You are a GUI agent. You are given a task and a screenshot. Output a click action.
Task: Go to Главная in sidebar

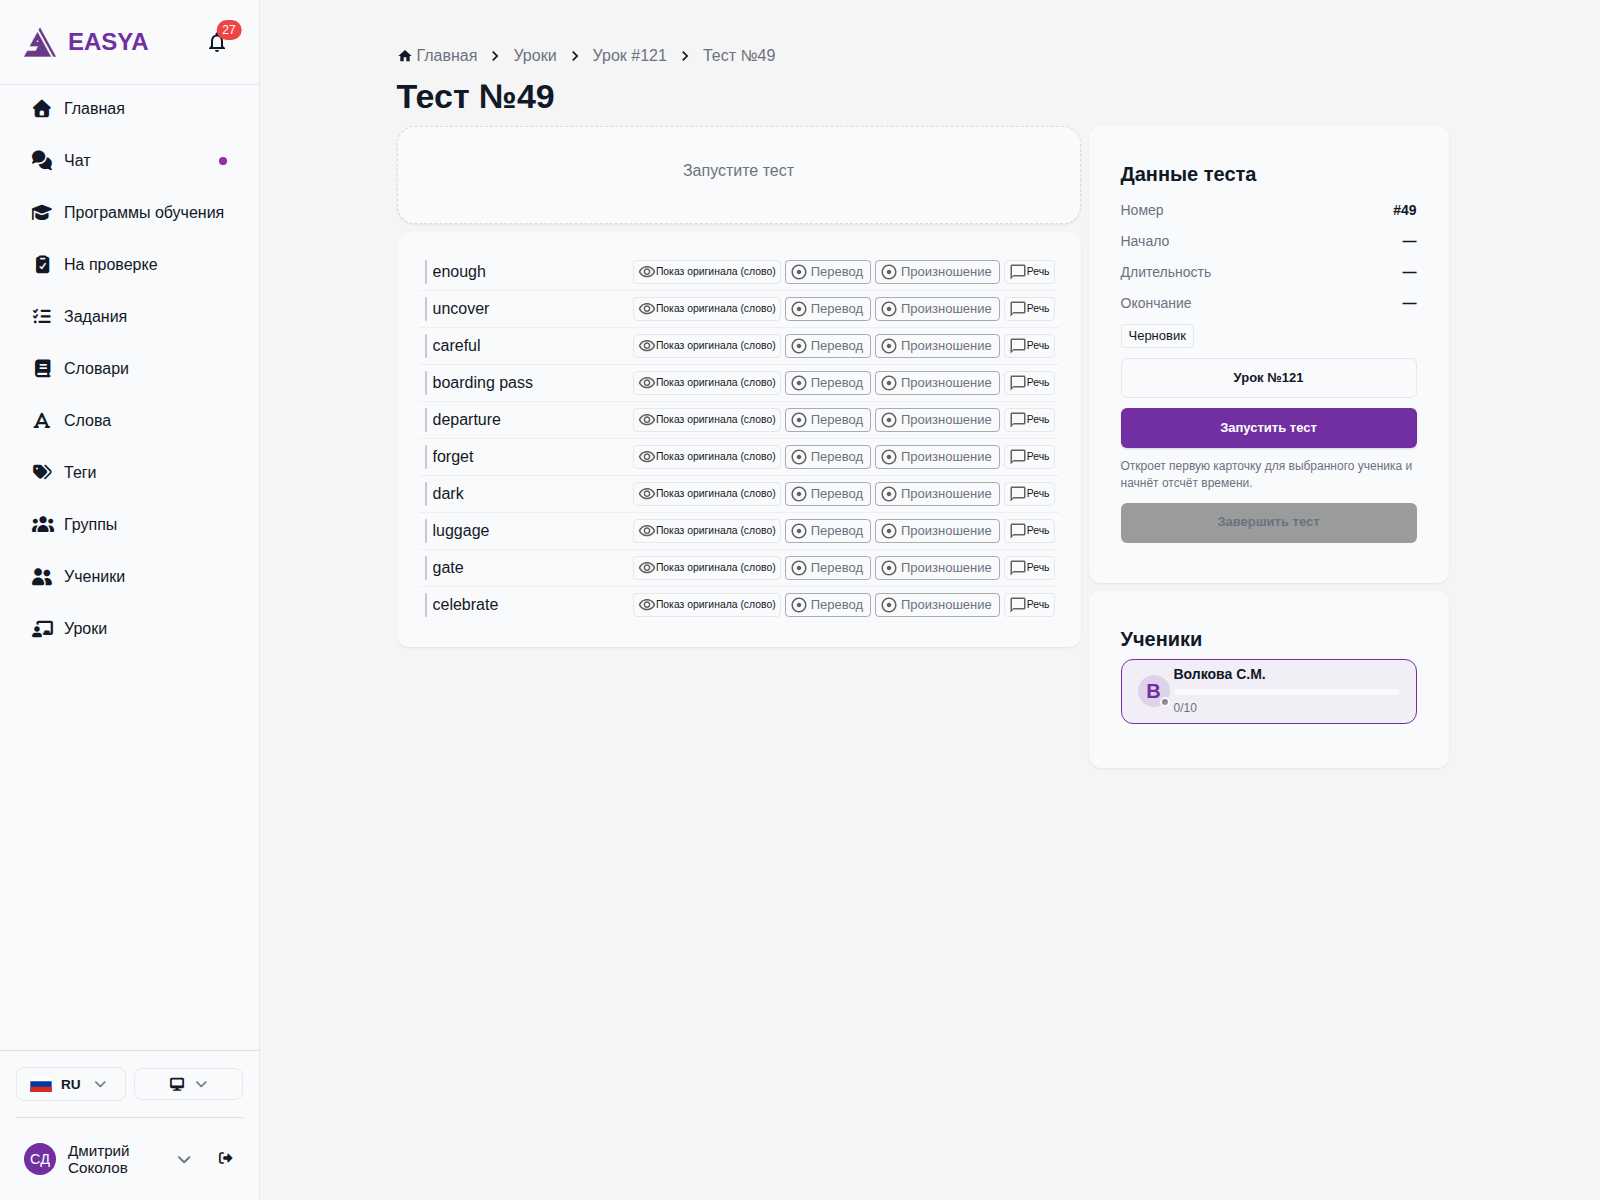pos(129,108)
